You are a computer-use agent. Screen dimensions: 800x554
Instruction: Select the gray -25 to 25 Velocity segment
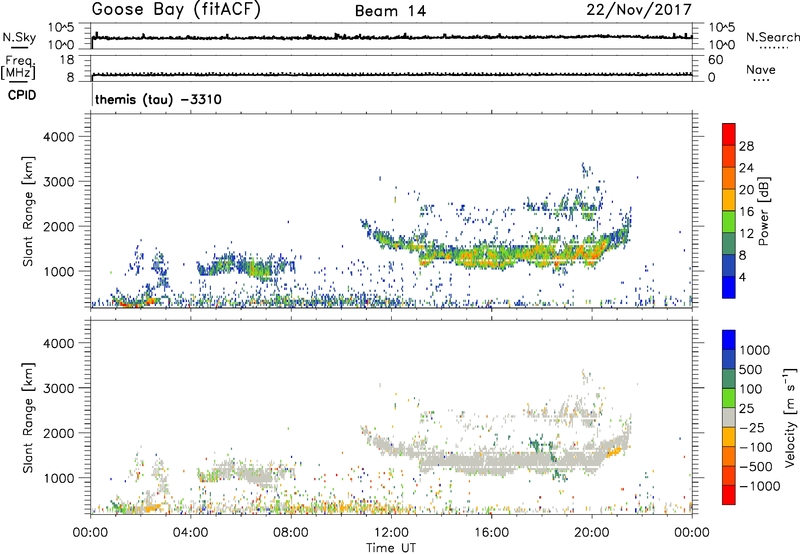coord(729,417)
